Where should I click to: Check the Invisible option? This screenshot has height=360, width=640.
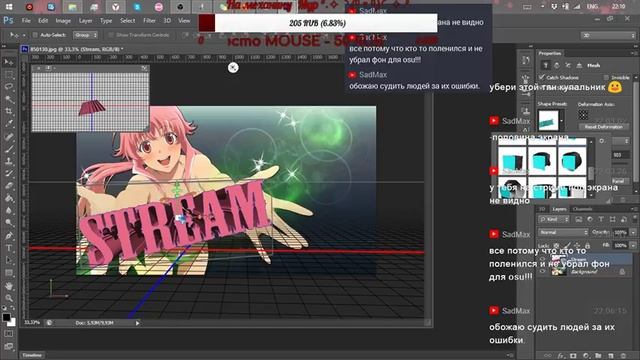pos(606,77)
